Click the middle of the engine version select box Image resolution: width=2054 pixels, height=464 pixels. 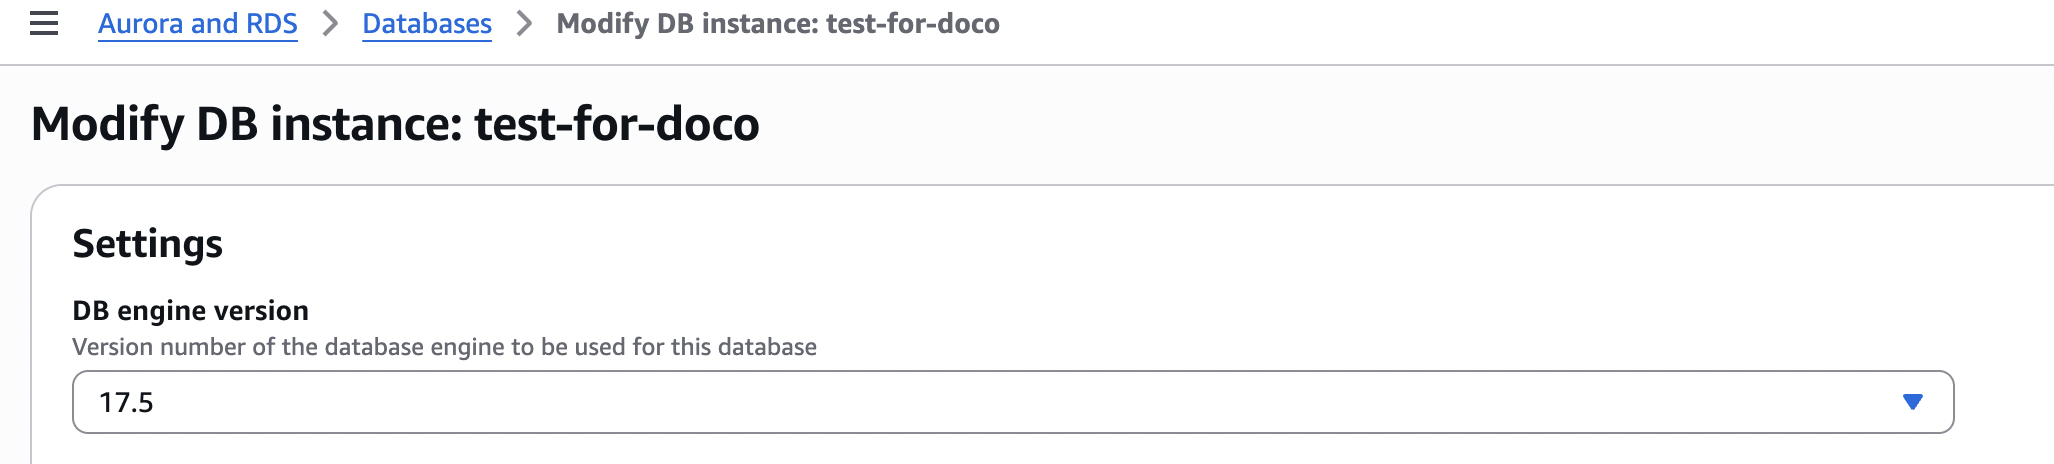coord(1013,402)
